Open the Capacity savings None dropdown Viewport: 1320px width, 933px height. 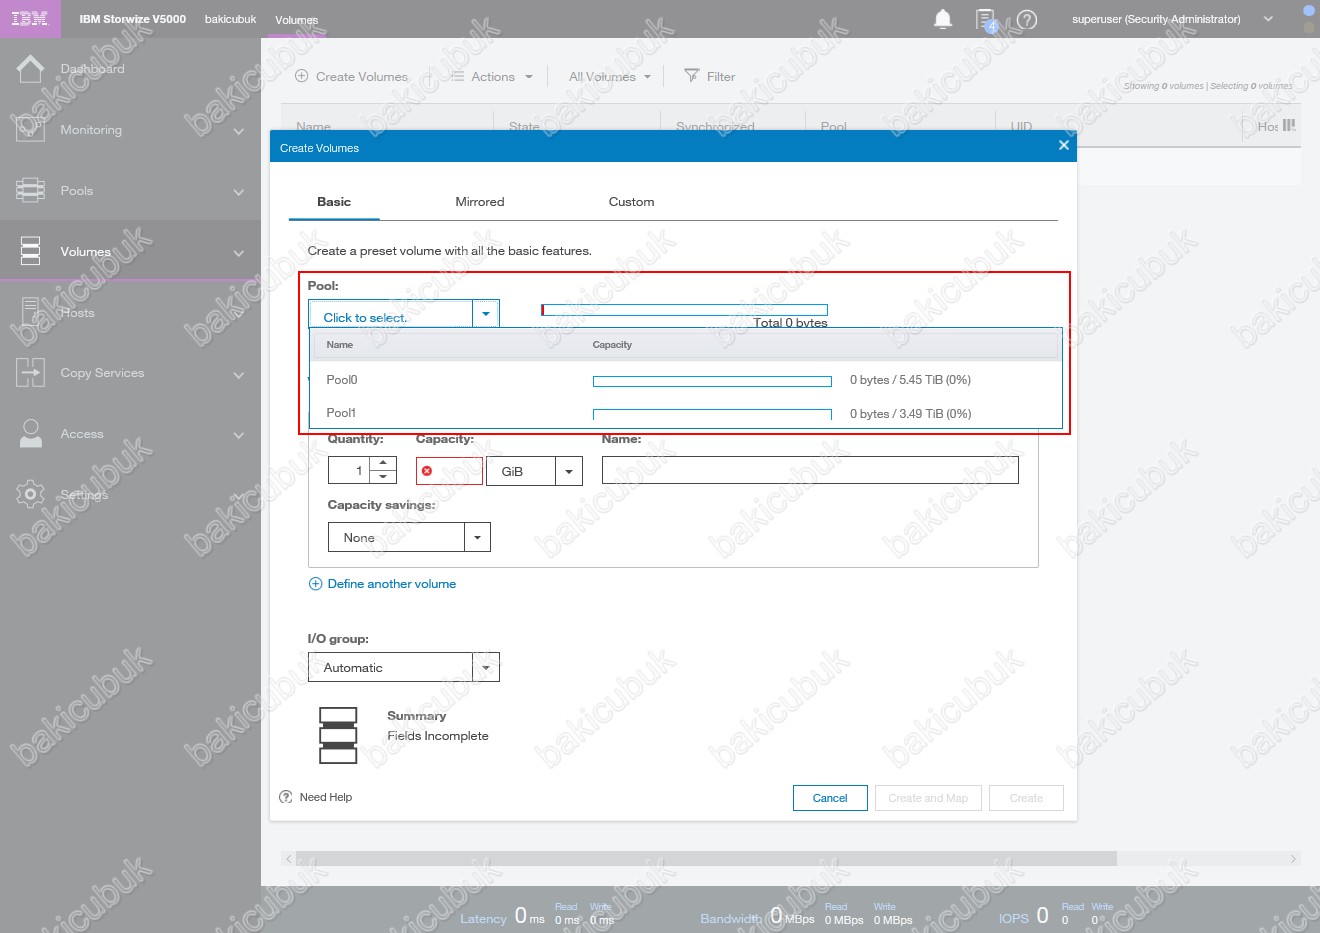click(477, 537)
